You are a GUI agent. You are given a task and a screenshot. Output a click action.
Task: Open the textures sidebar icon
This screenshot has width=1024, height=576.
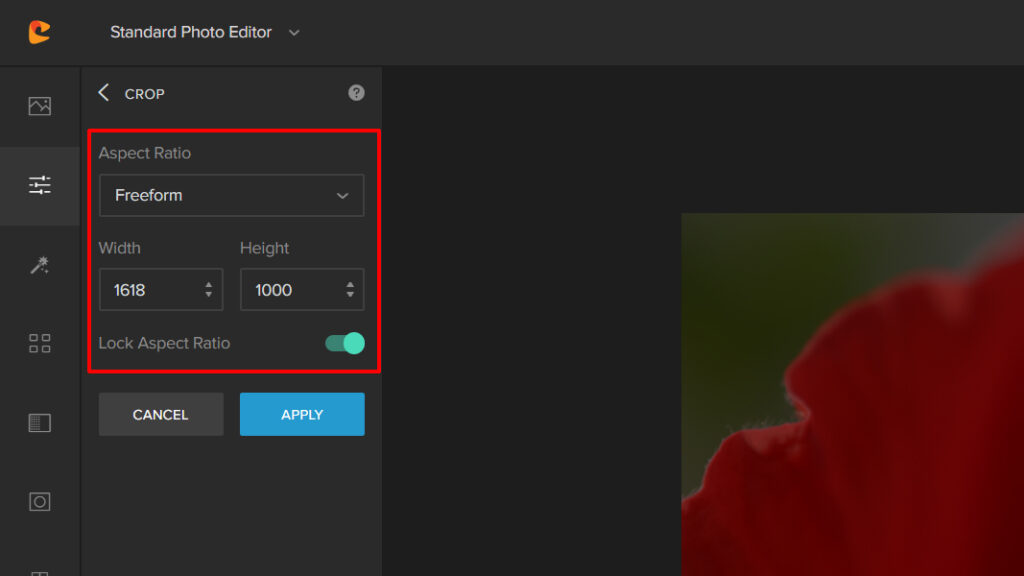click(39, 423)
